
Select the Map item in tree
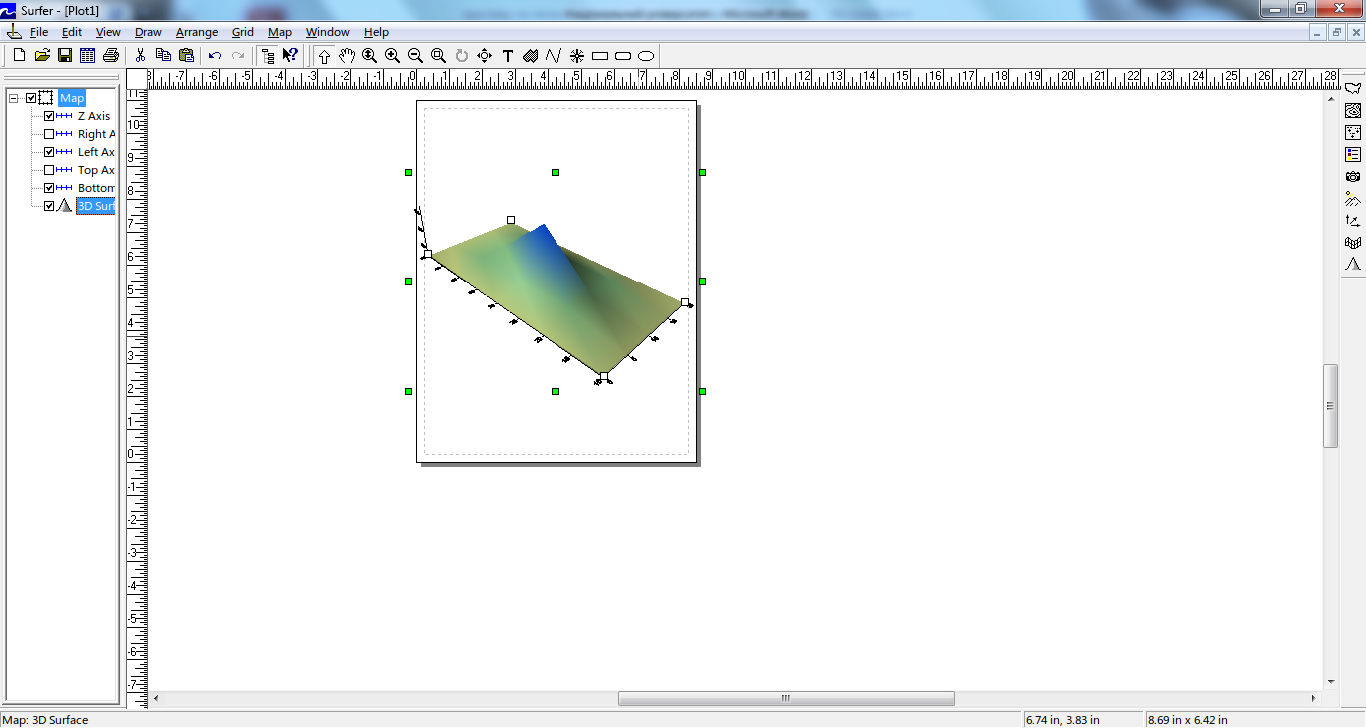[72, 98]
